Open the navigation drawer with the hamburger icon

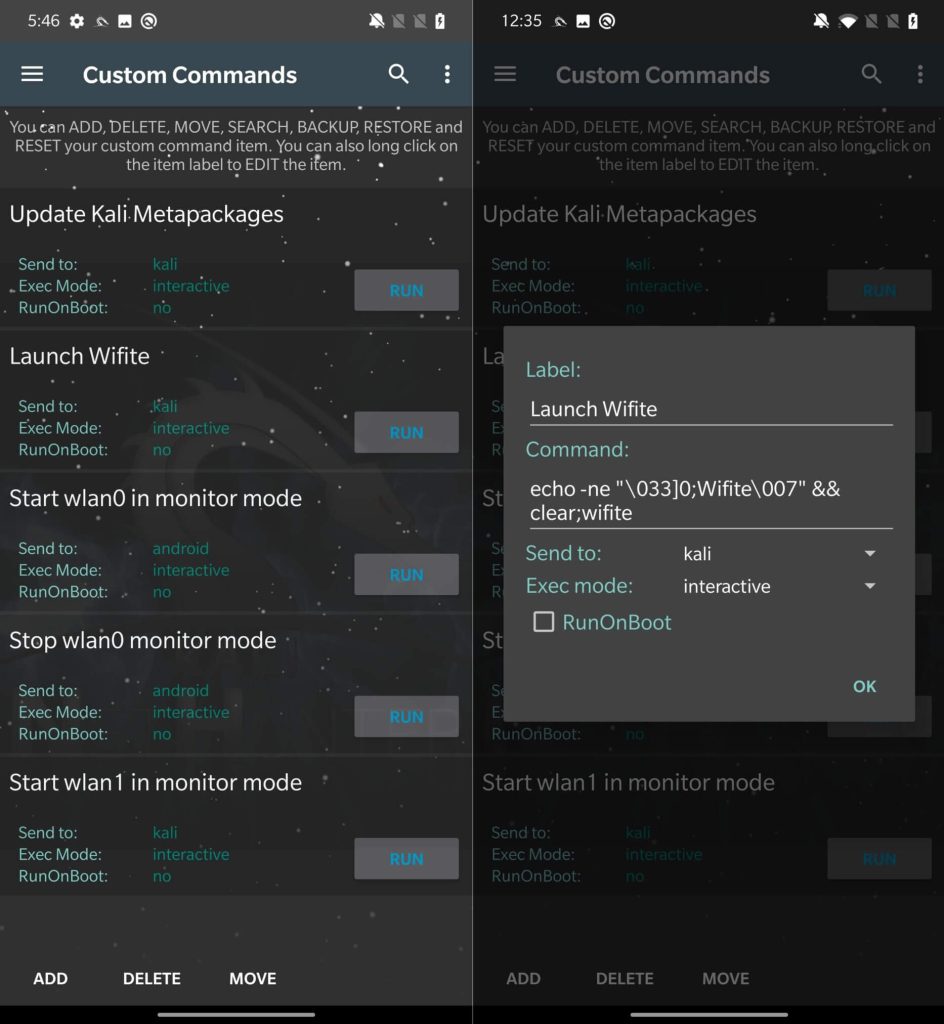[x=32, y=74]
